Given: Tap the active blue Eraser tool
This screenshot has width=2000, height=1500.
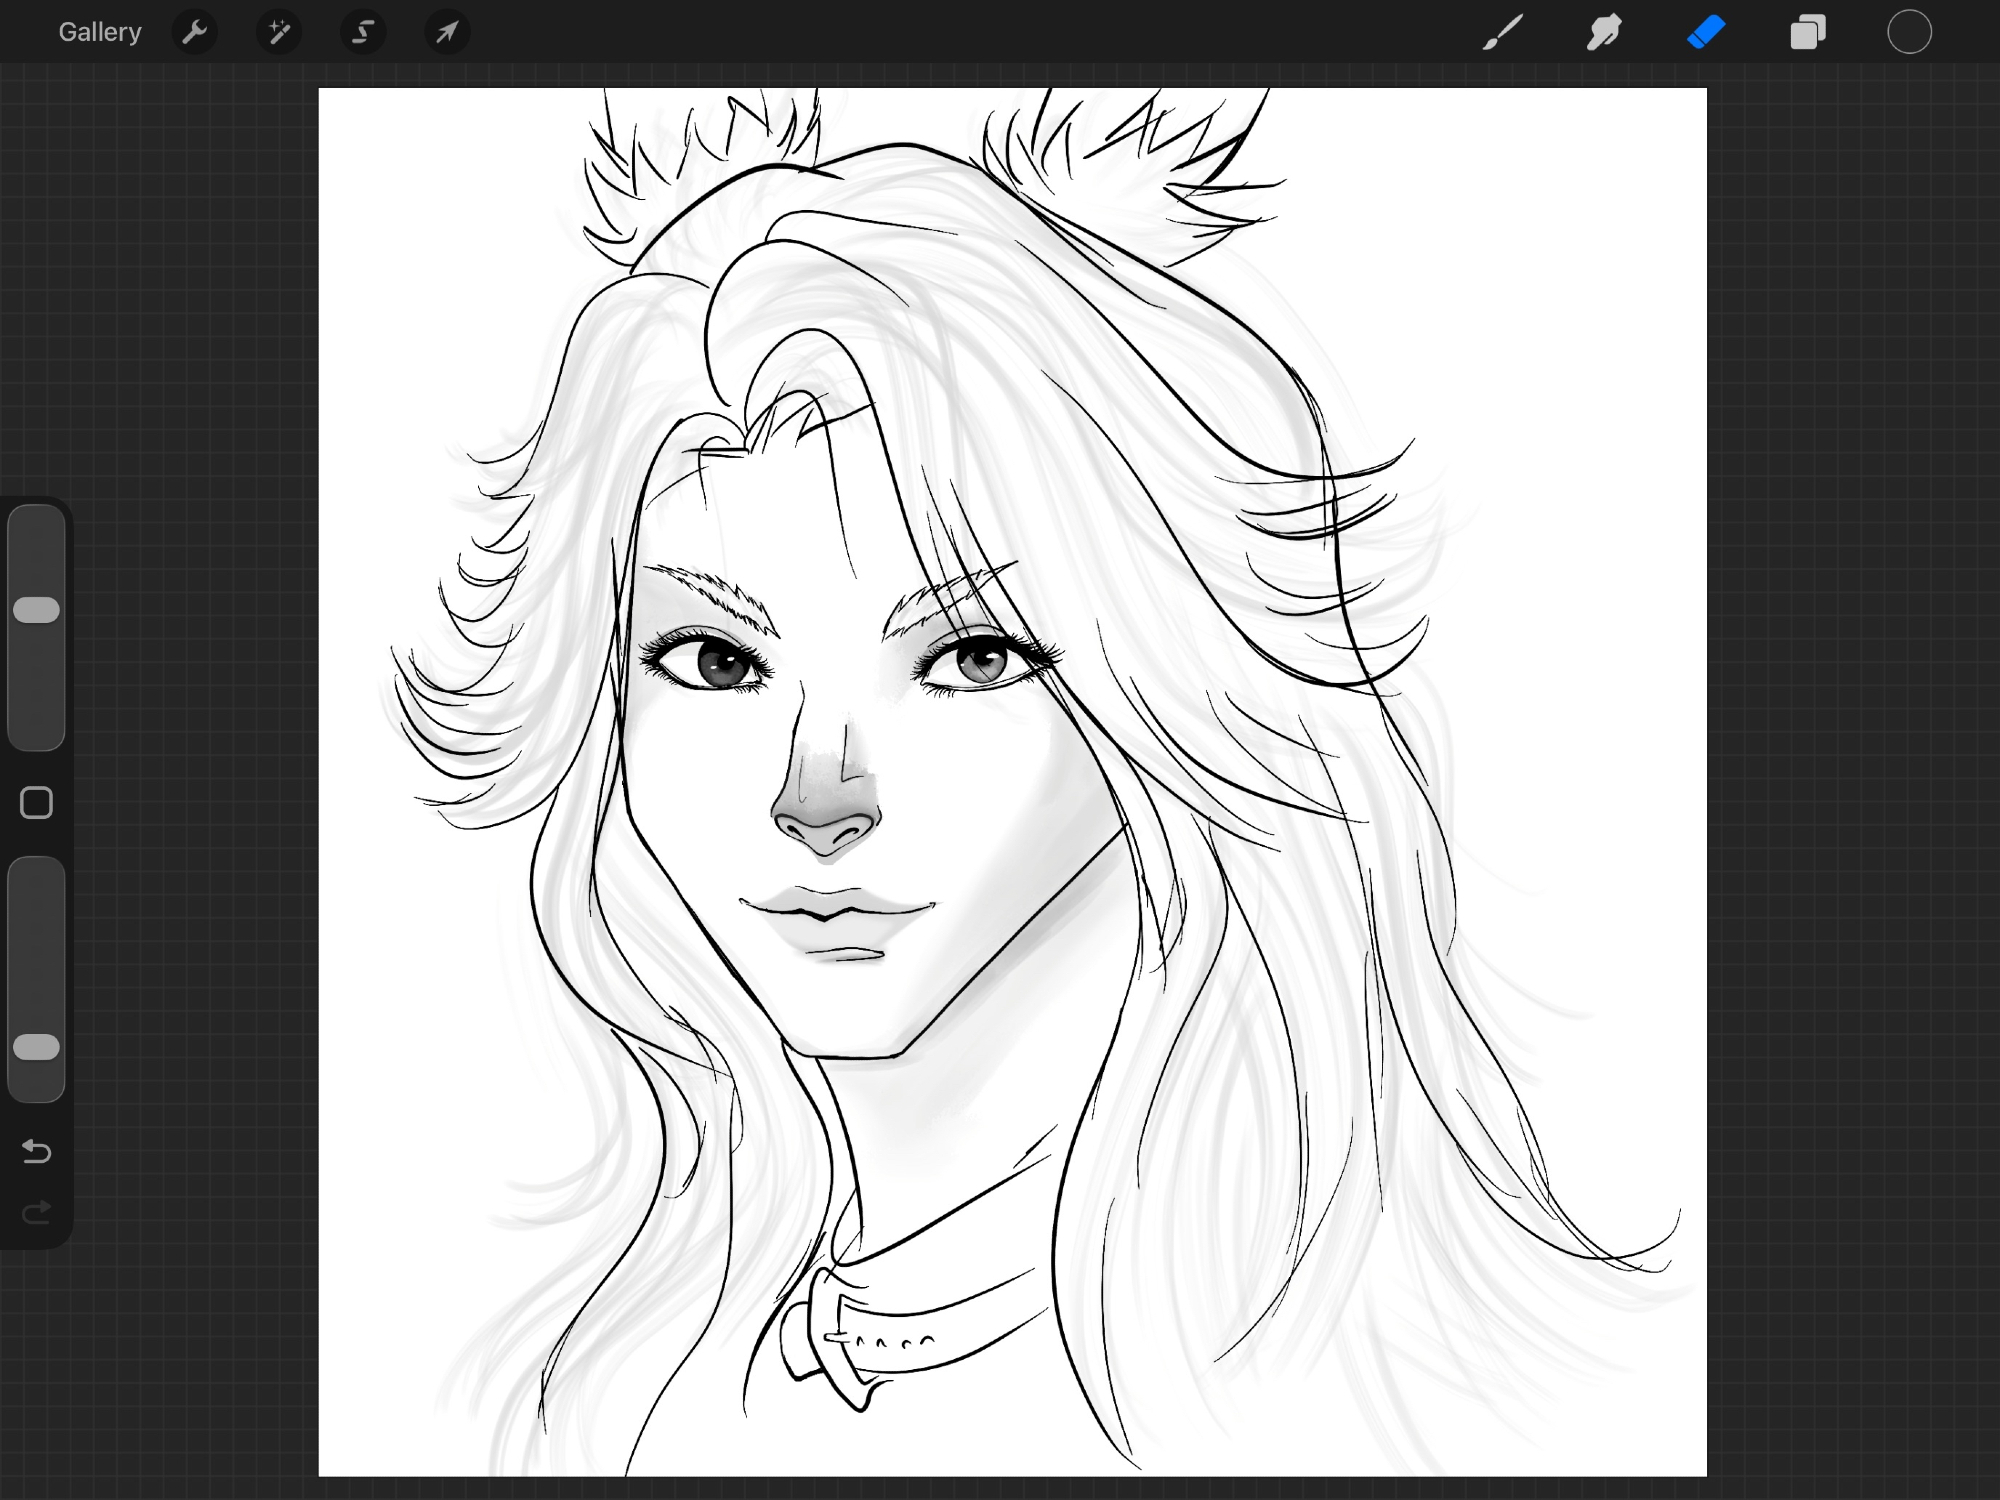Looking at the screenshot, I should coord(1706,32).
